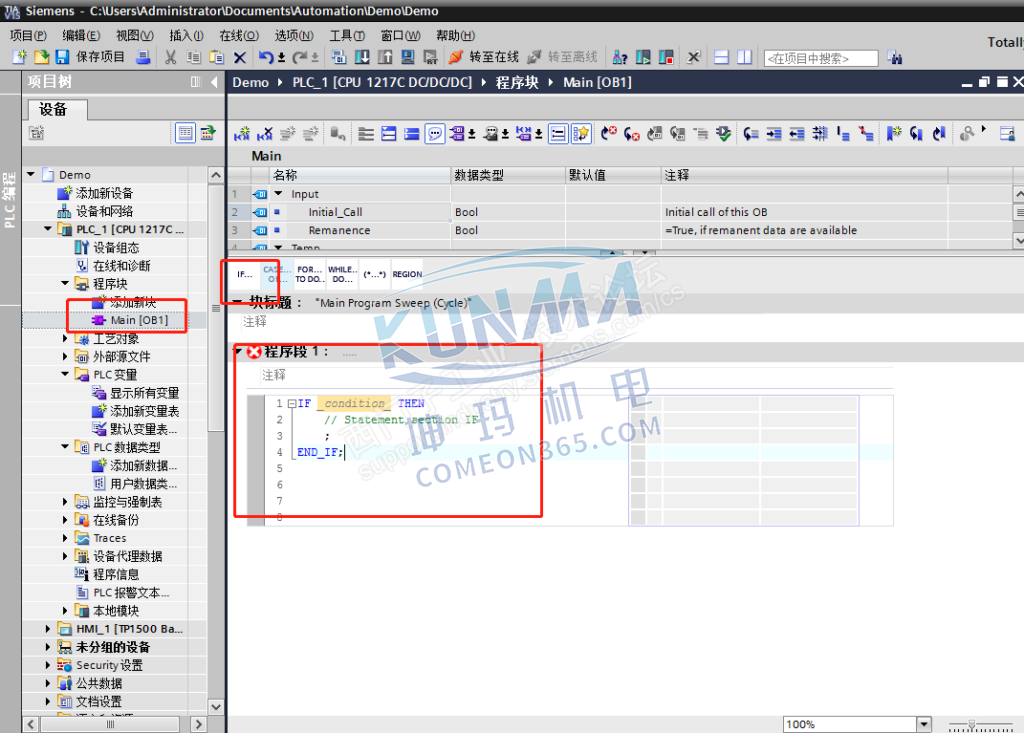Click the 在项目中搜索 search field
Image resolution: width=1024 pixels, height=733 pixels.
pyautogui.click(x=821, y=58)
